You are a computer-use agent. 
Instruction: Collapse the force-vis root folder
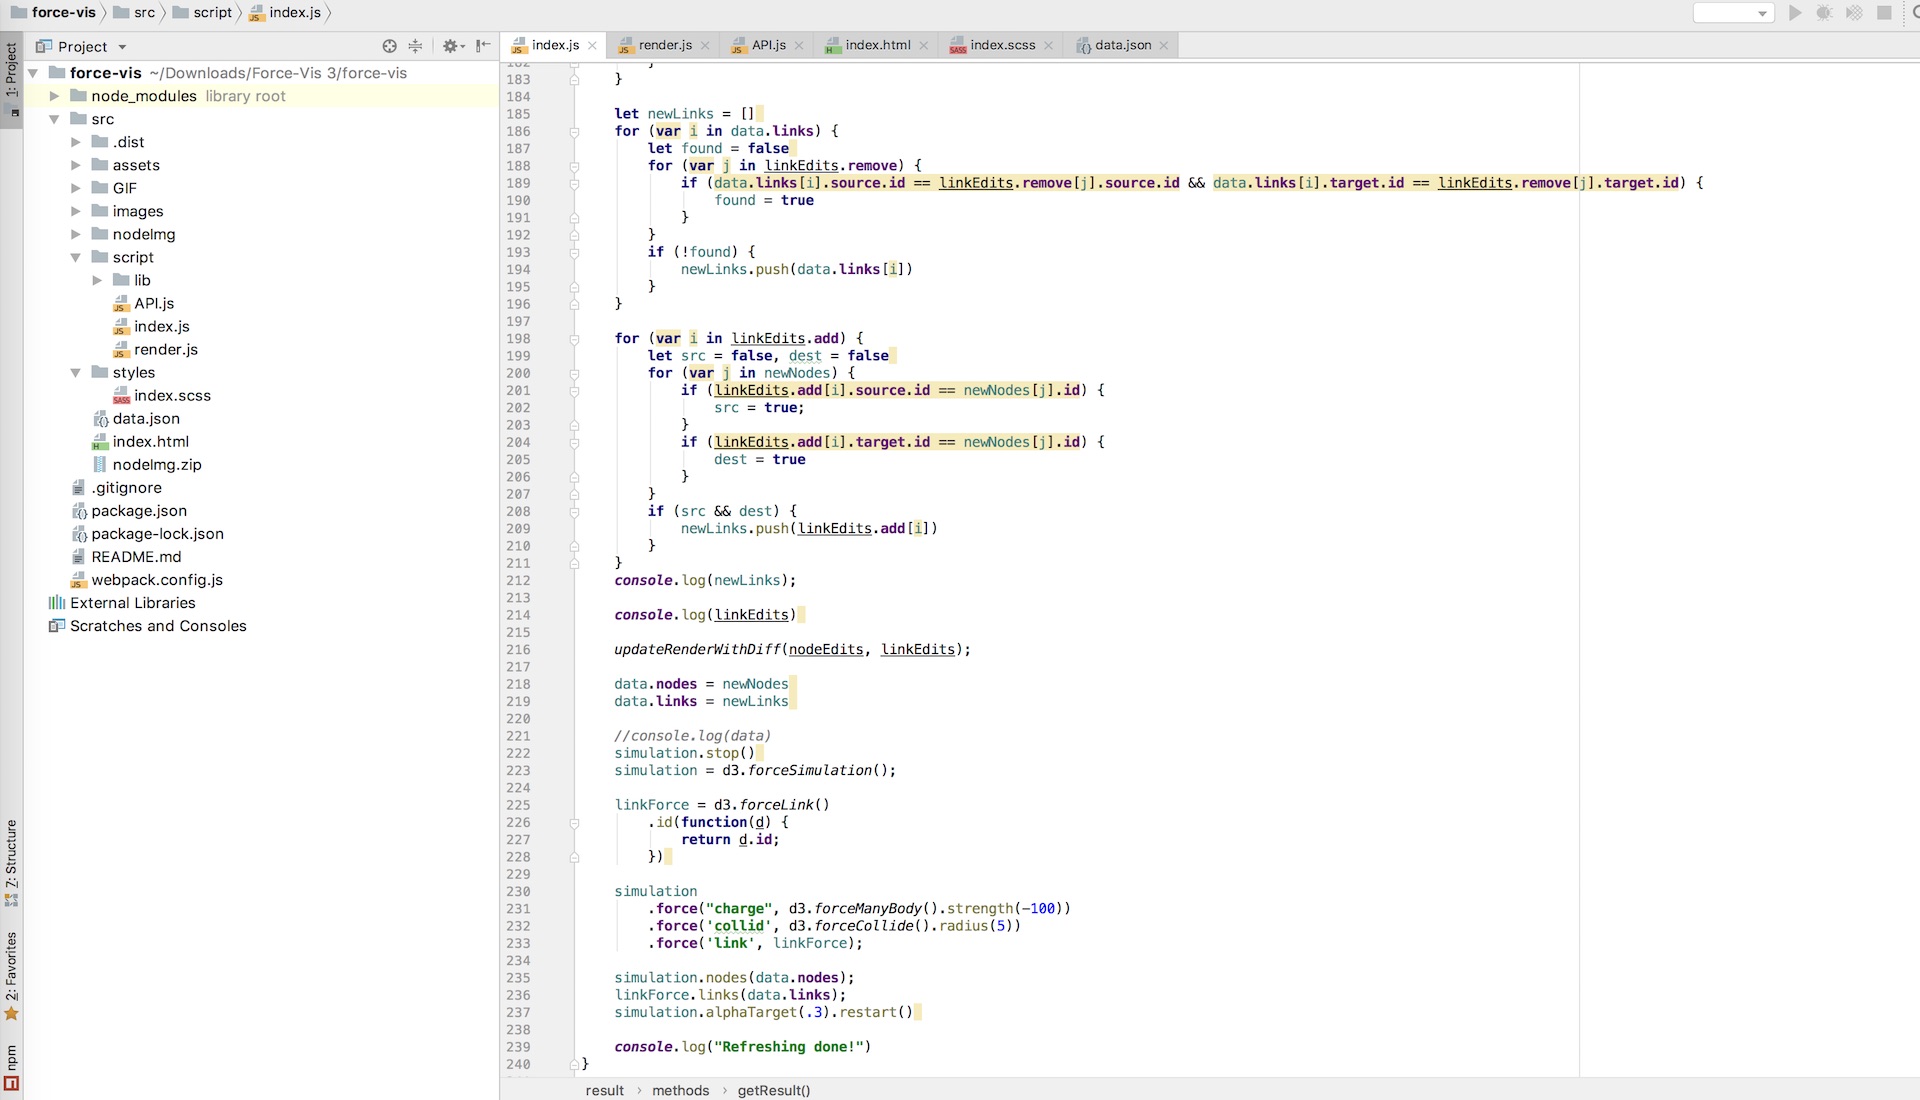(x=33, y=73)
